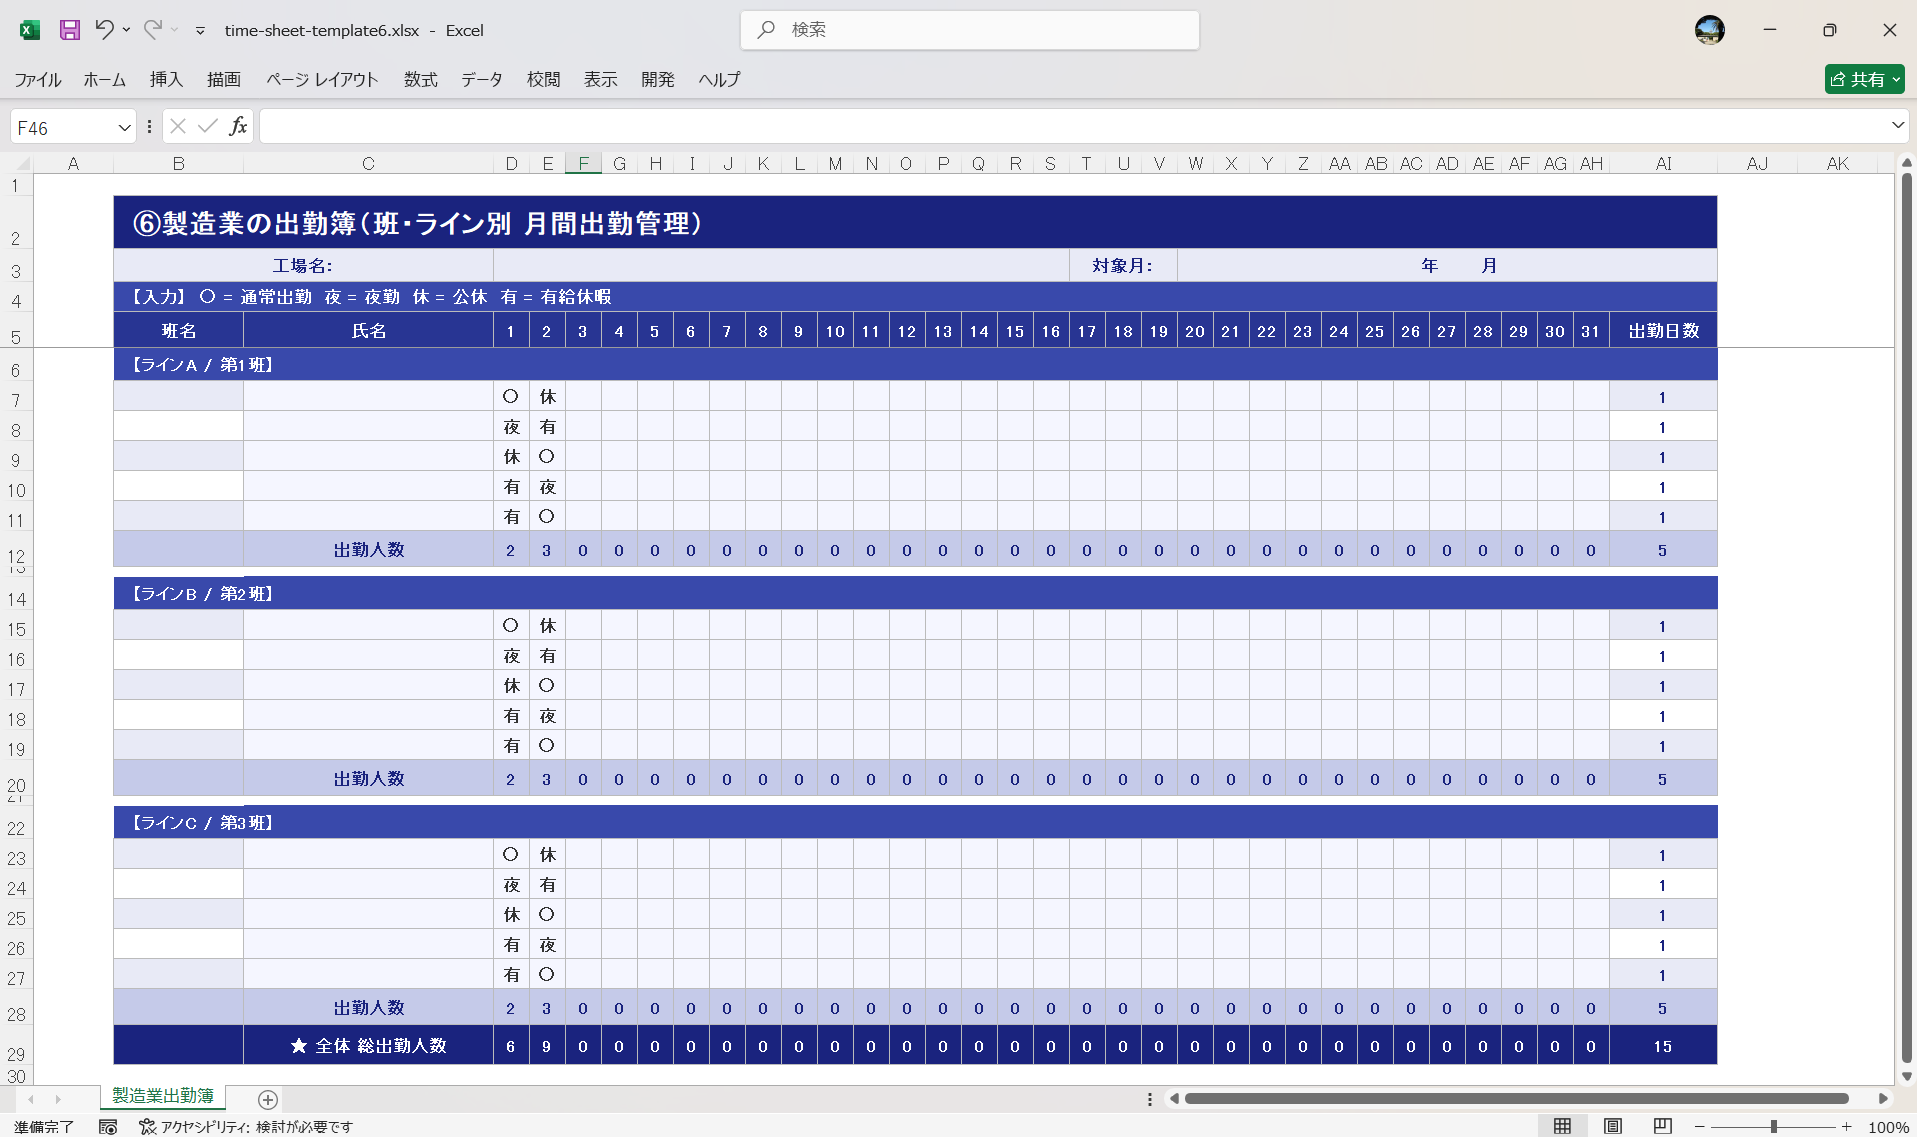Click the 100% zoom level
Viewport: 1917px width, 1137px height.
click(x=1888, y=1127)
